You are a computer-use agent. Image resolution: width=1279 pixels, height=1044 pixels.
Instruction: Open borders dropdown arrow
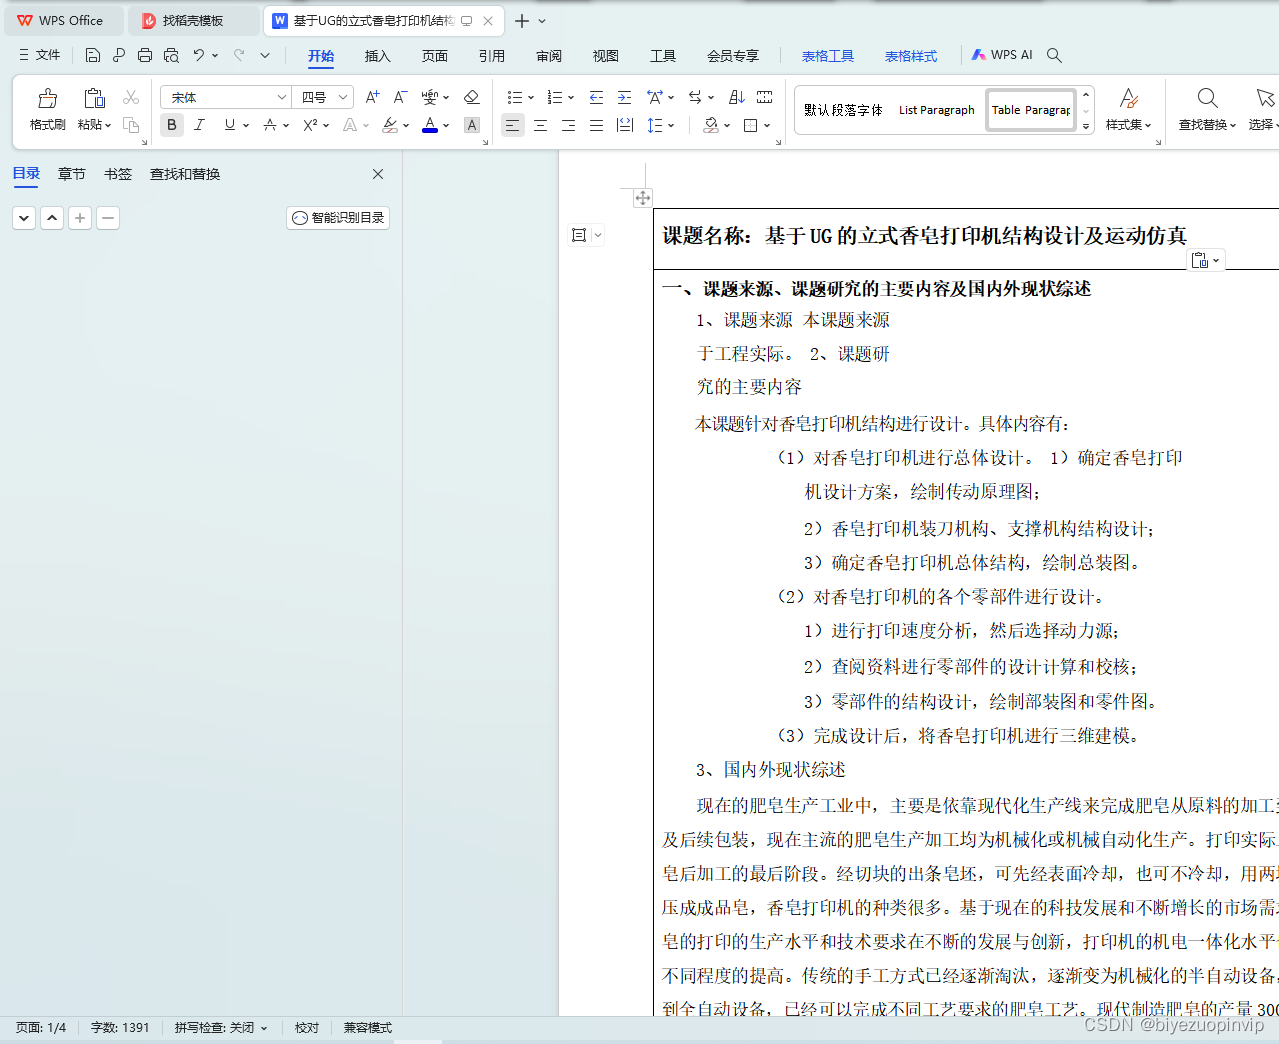pos(767,126)
